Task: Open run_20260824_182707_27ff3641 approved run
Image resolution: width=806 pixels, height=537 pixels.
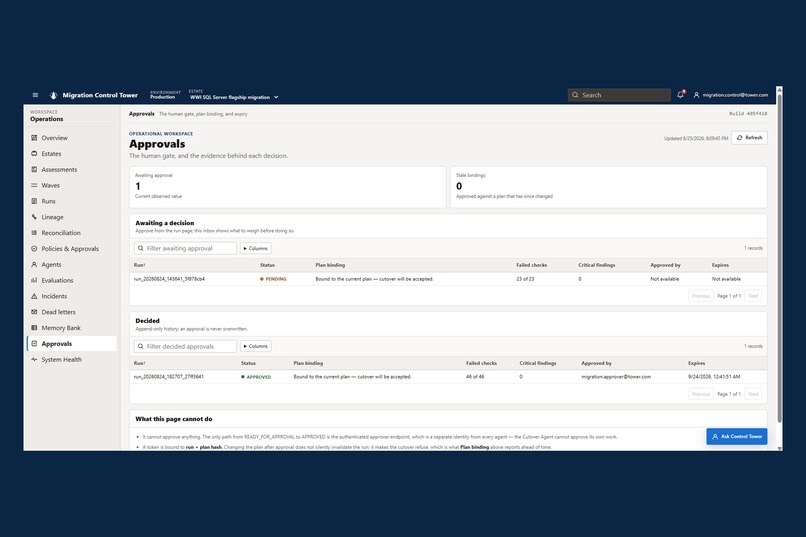Action: pyautogui.click(x=169, y=377)
